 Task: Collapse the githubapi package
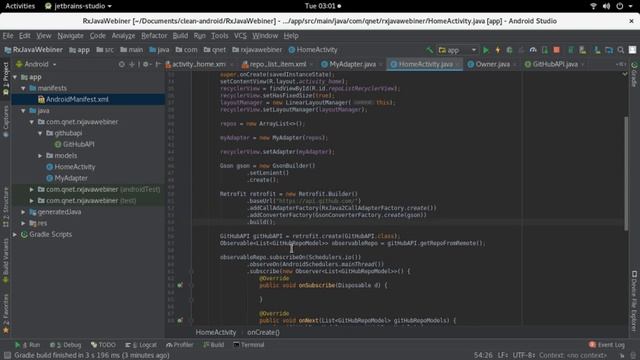[x=40, y=133]
